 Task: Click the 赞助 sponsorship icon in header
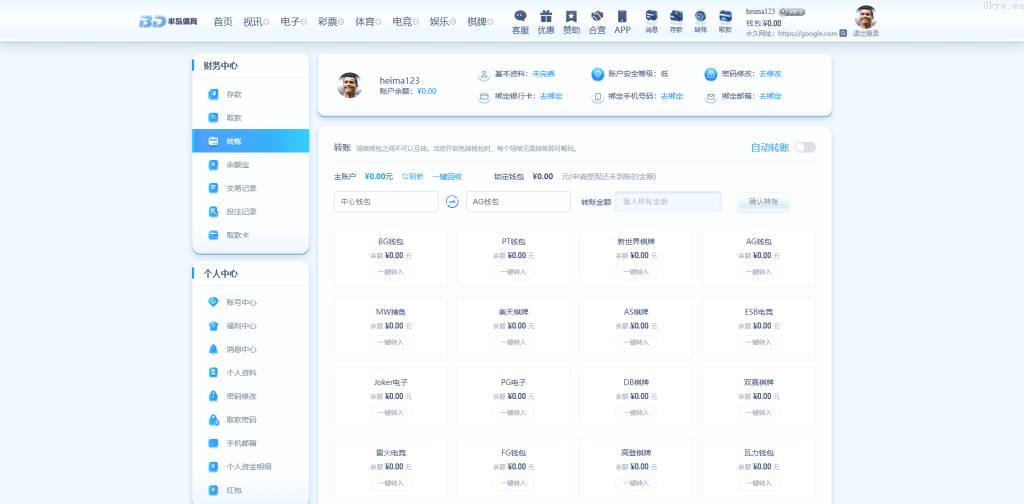571,17
